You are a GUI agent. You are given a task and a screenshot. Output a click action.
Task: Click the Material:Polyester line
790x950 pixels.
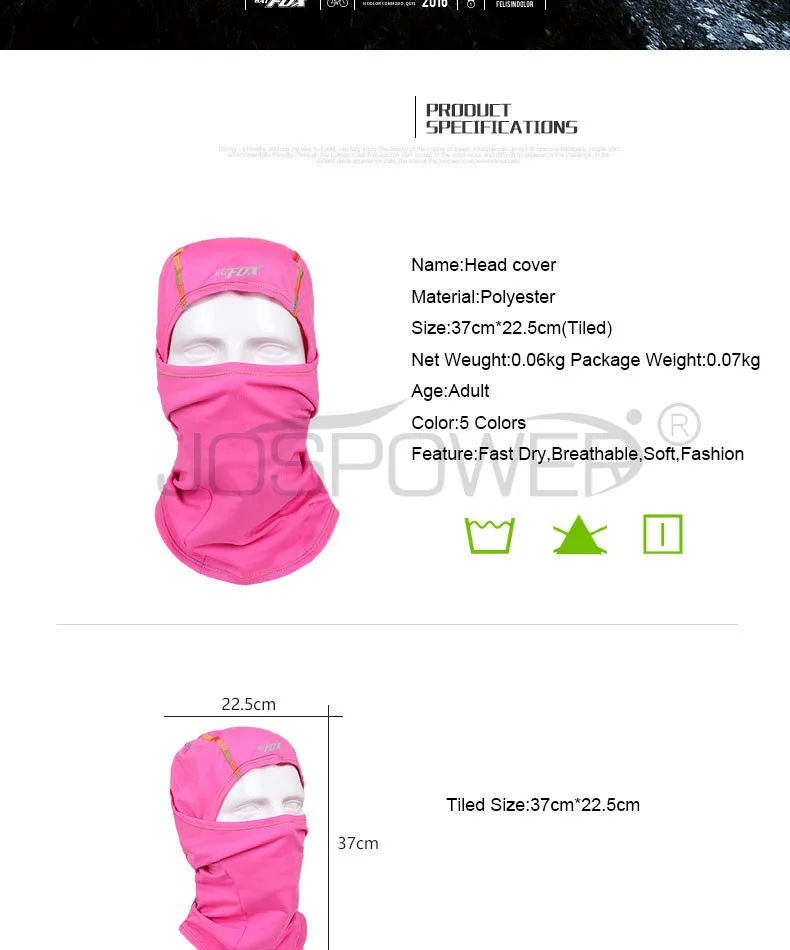pos(483,297)
